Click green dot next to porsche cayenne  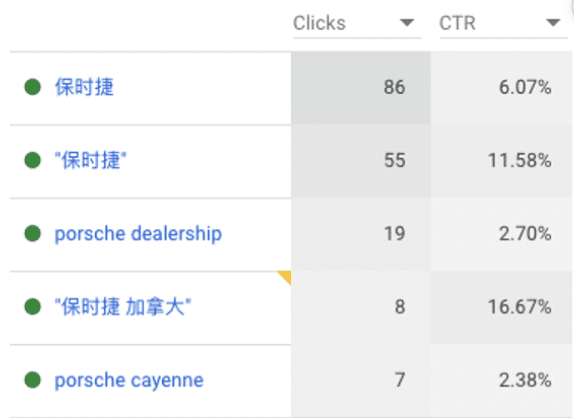(33, 380)
